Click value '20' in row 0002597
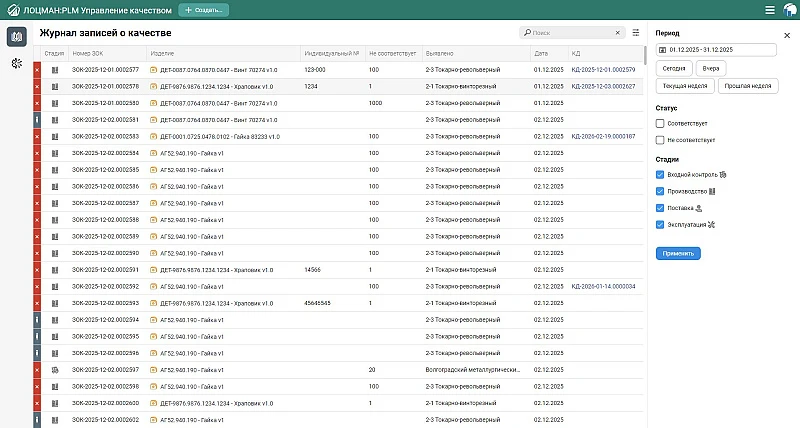This screenshot has width=800, height=428. click(x=372, y=370)
